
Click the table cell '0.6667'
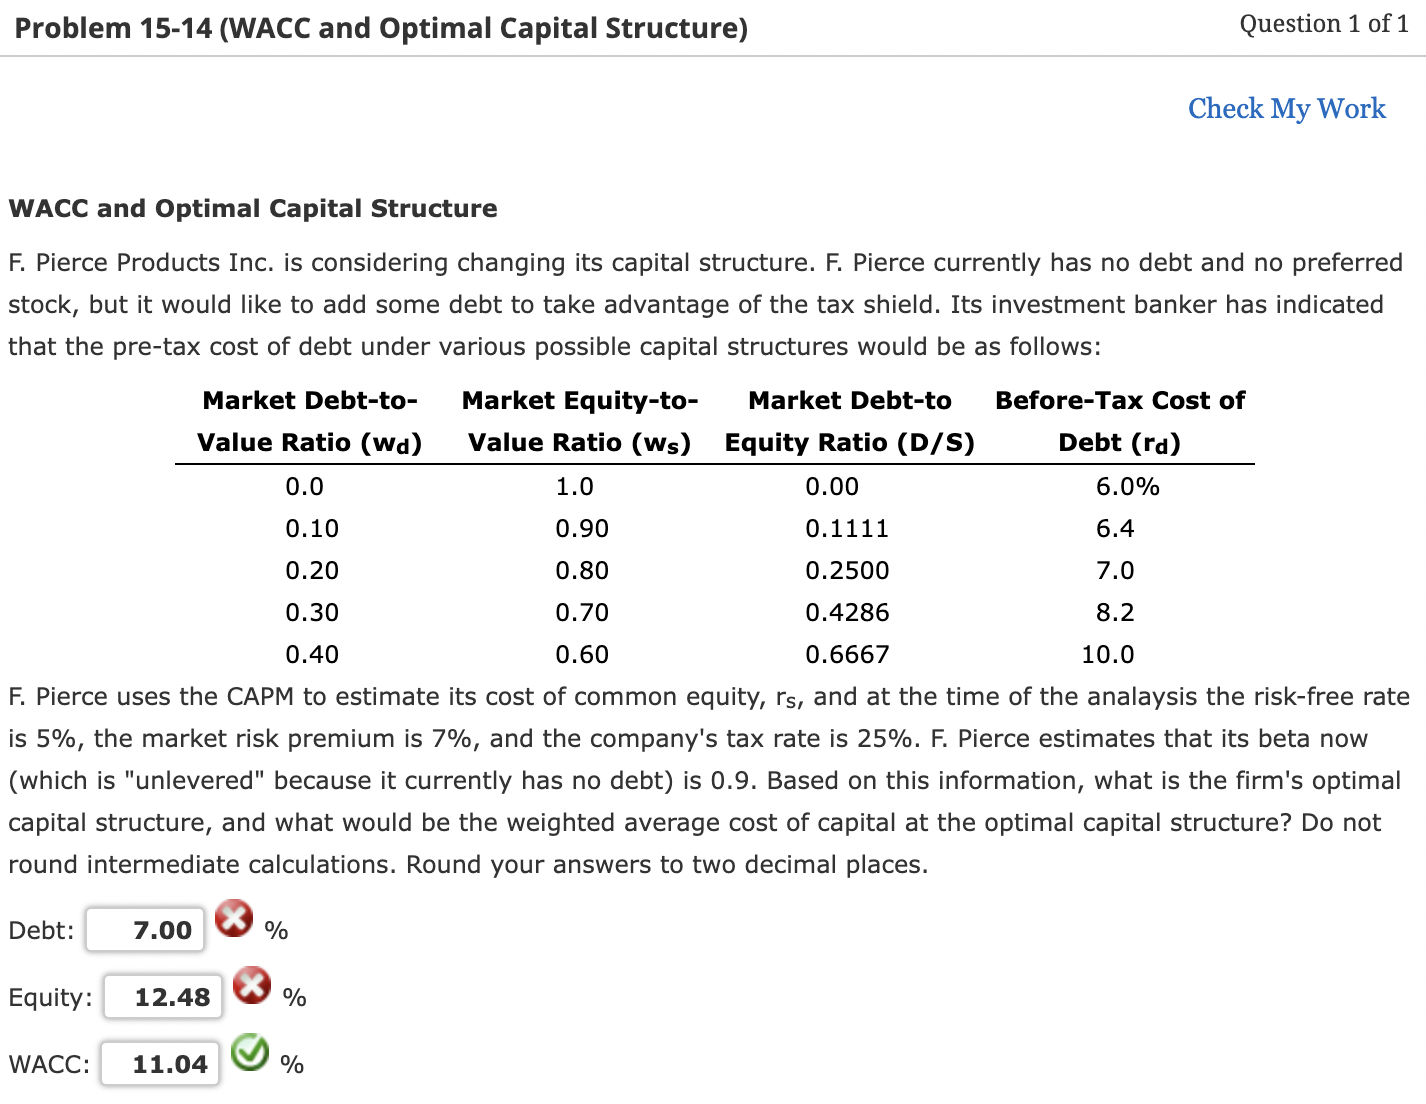click(x=847, y=655)
